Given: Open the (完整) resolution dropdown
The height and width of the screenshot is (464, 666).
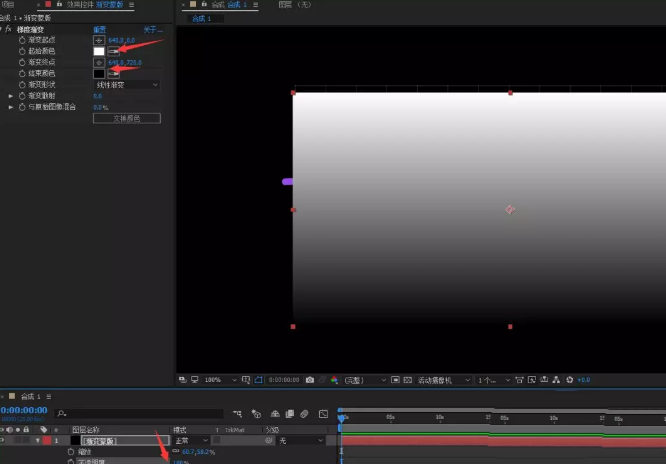Looking at the screenshot, I should point(365,380).
